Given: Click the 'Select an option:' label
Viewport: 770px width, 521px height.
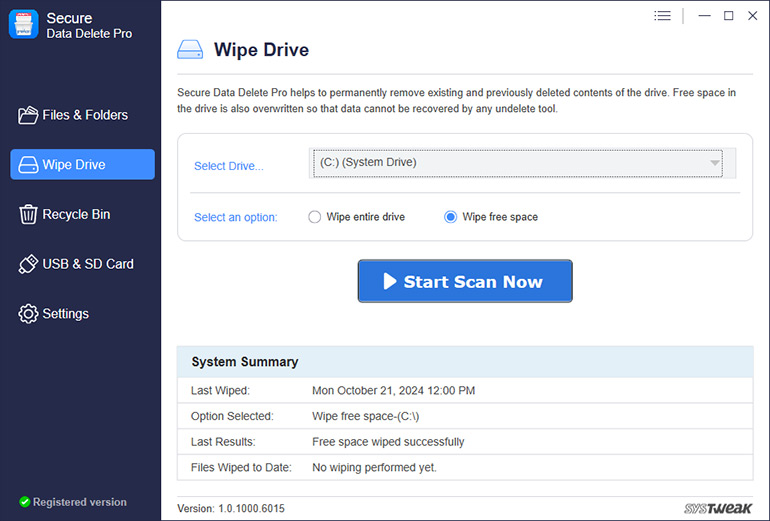Looking at the screenshot, I should click(236, 217).
